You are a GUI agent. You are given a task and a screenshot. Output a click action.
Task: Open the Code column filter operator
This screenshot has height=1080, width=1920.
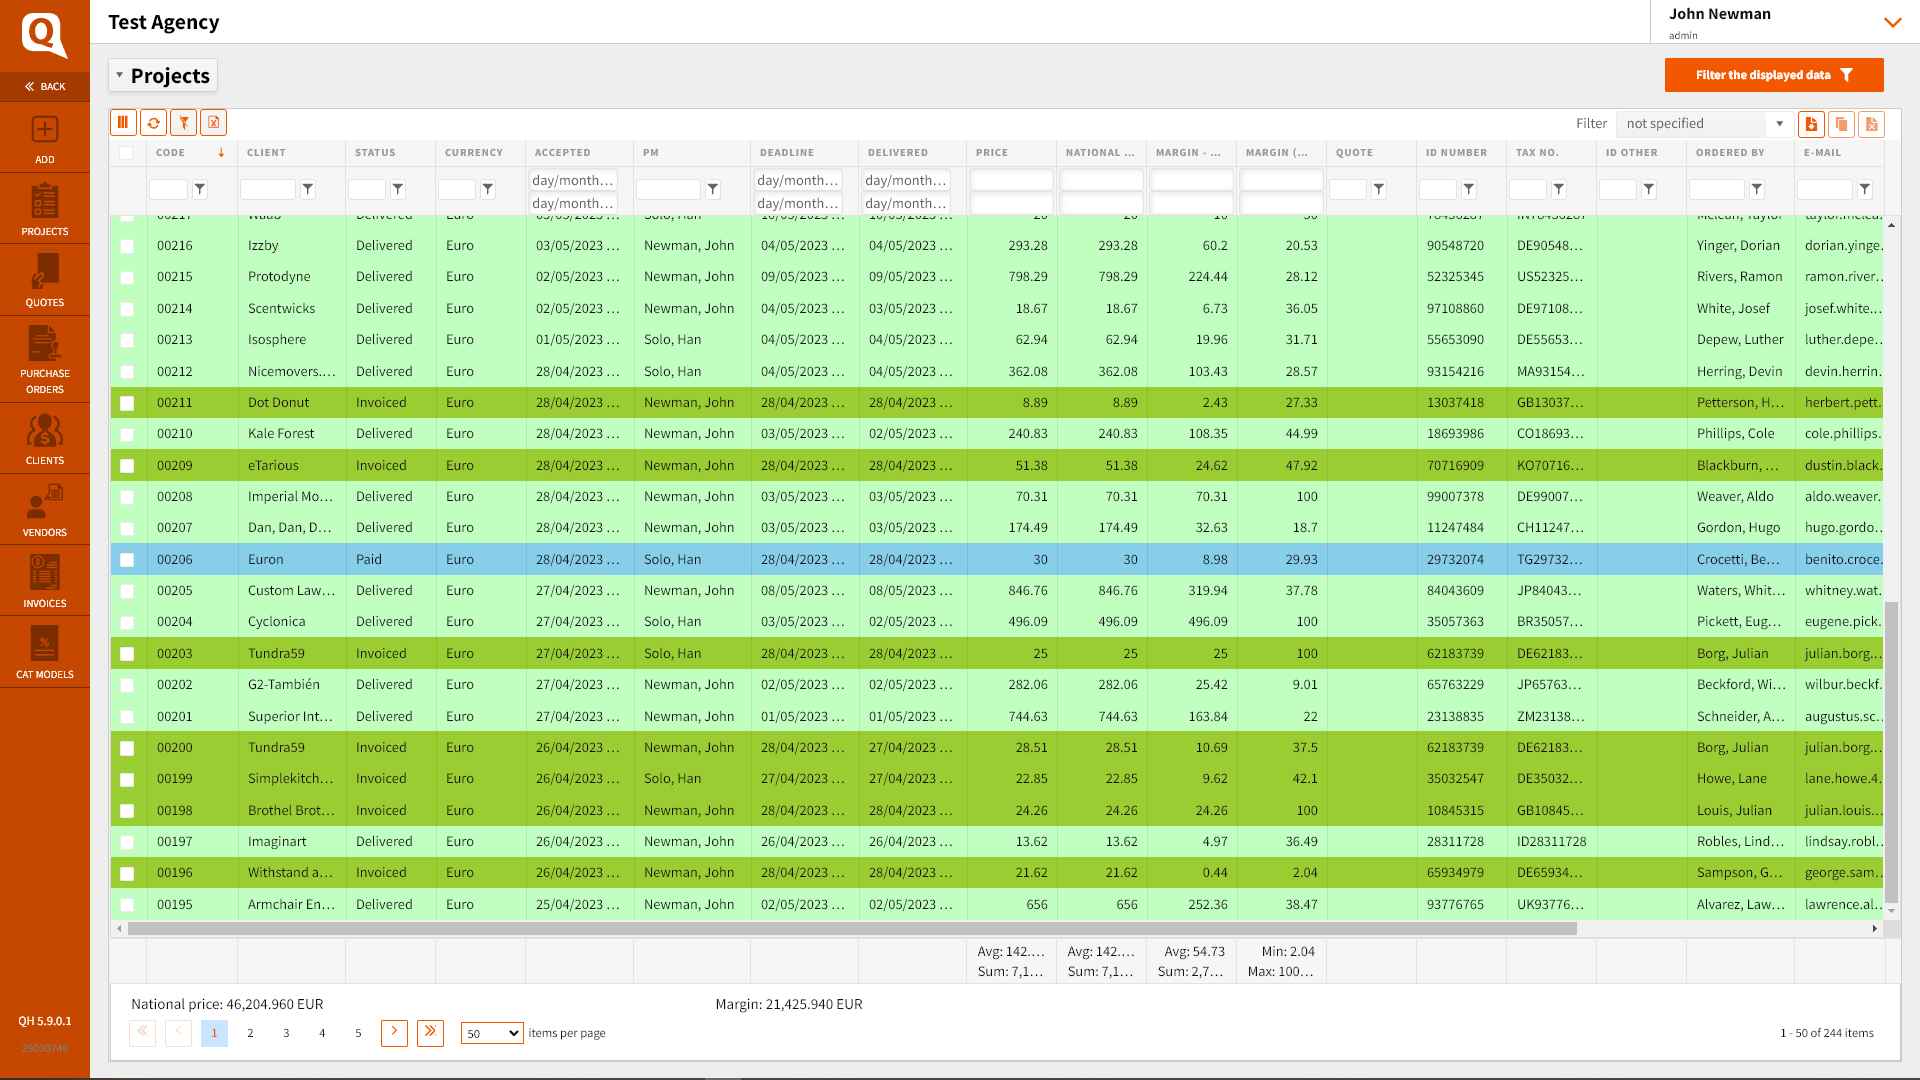pyautogui.click(x=200, y=189)
